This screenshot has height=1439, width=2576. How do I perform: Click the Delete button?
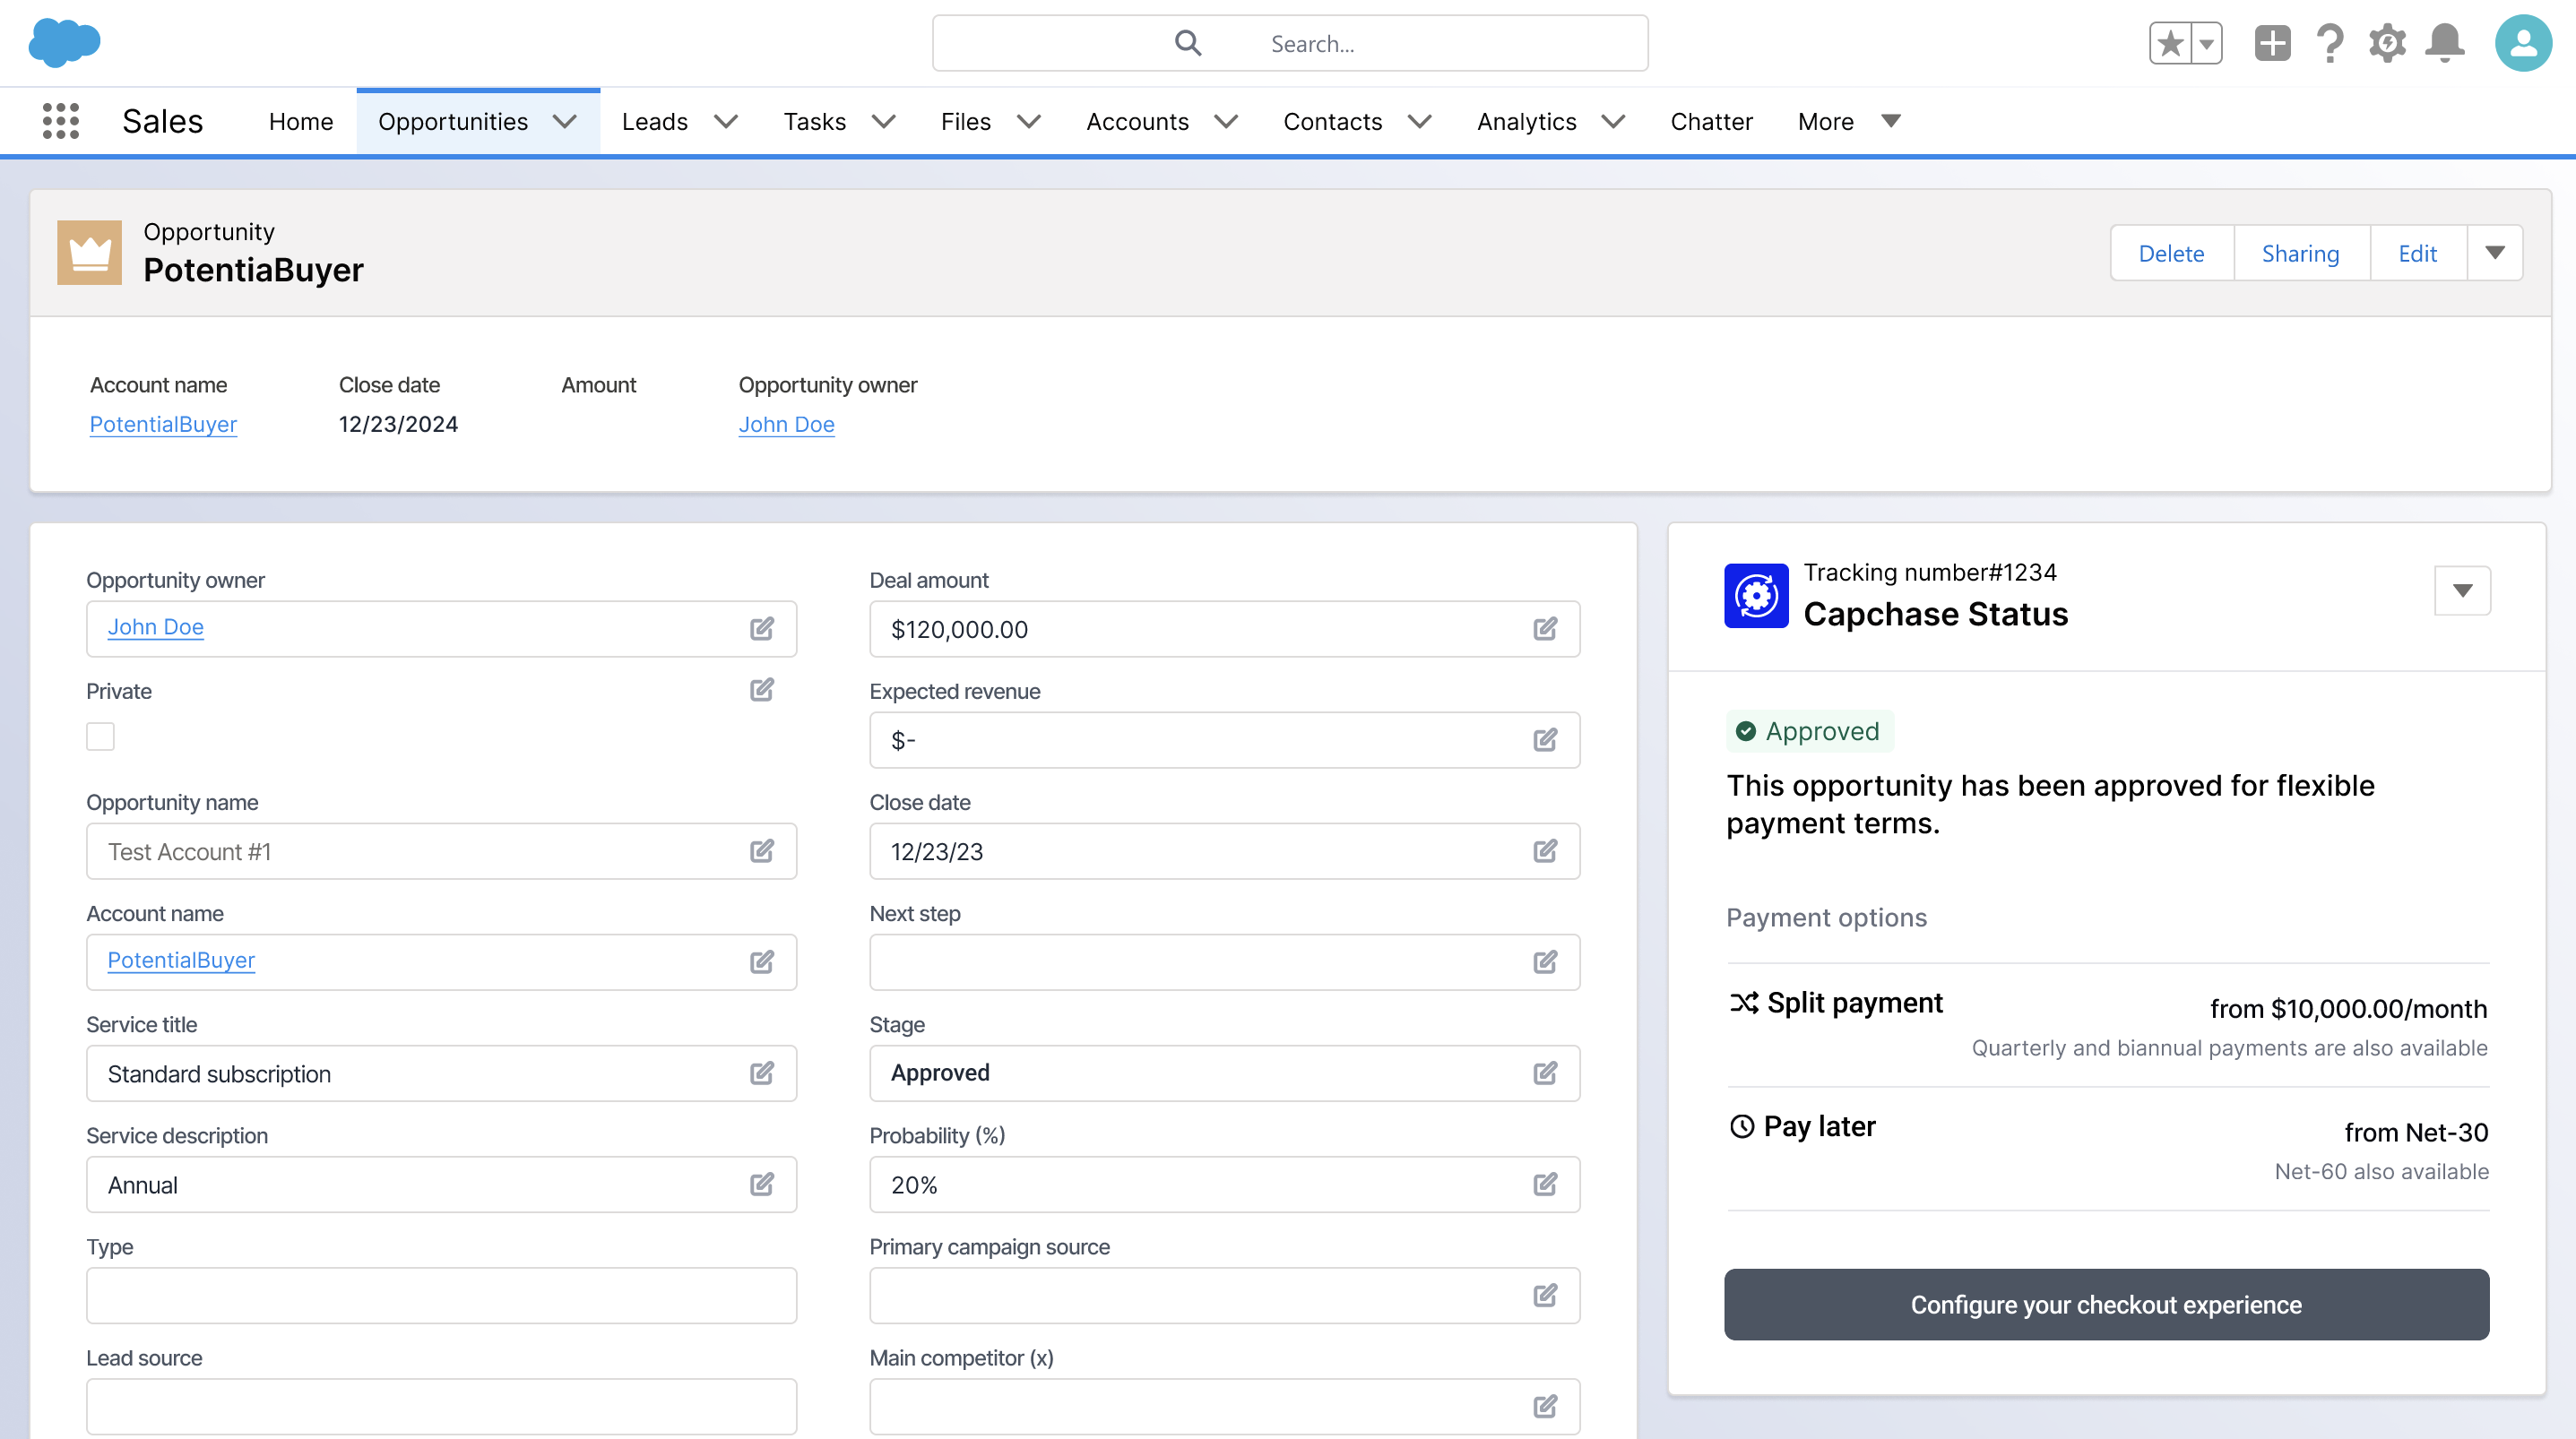pyautogui.click(x=2171, y=253)
